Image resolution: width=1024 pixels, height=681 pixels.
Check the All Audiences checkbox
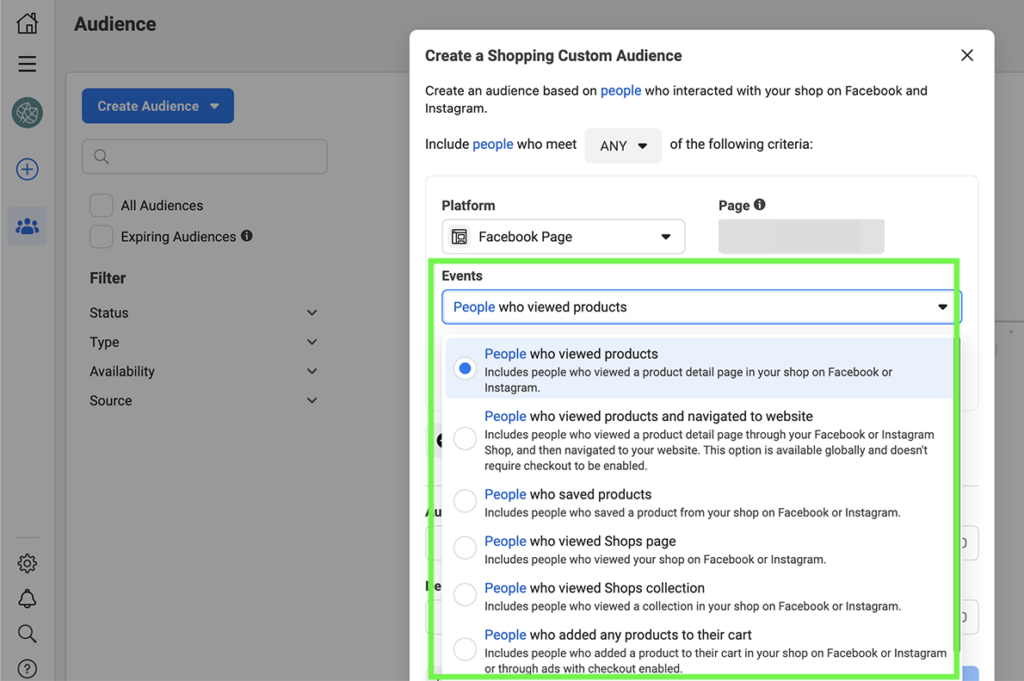point(101,206)
